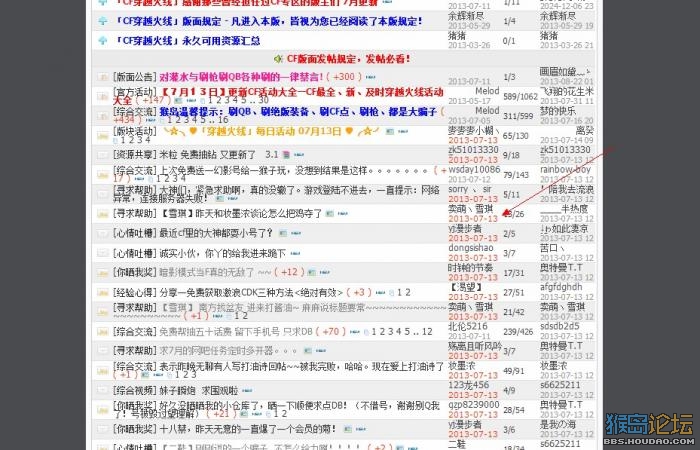Select the [经验心得] category tag
This screenshot has width=700, height=450.
pos(135,292)
